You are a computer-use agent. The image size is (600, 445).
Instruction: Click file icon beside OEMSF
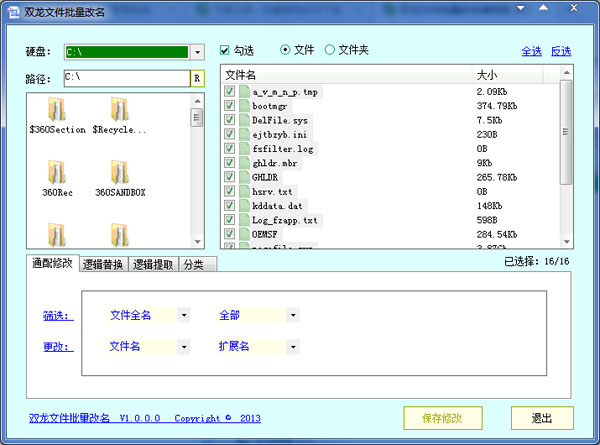pos(245,234)
